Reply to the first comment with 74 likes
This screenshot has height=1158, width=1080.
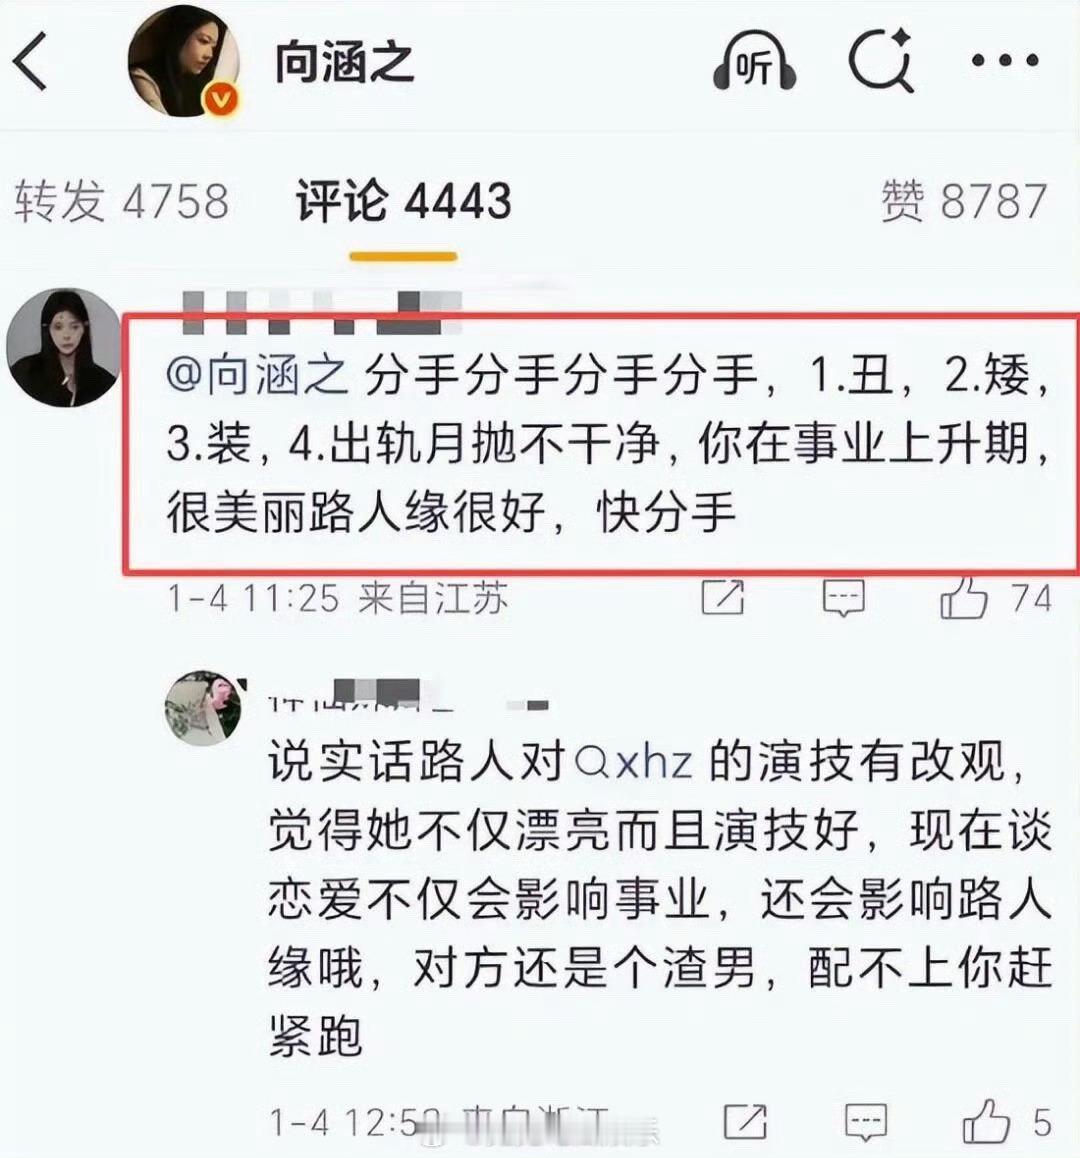tap(843, 597)
